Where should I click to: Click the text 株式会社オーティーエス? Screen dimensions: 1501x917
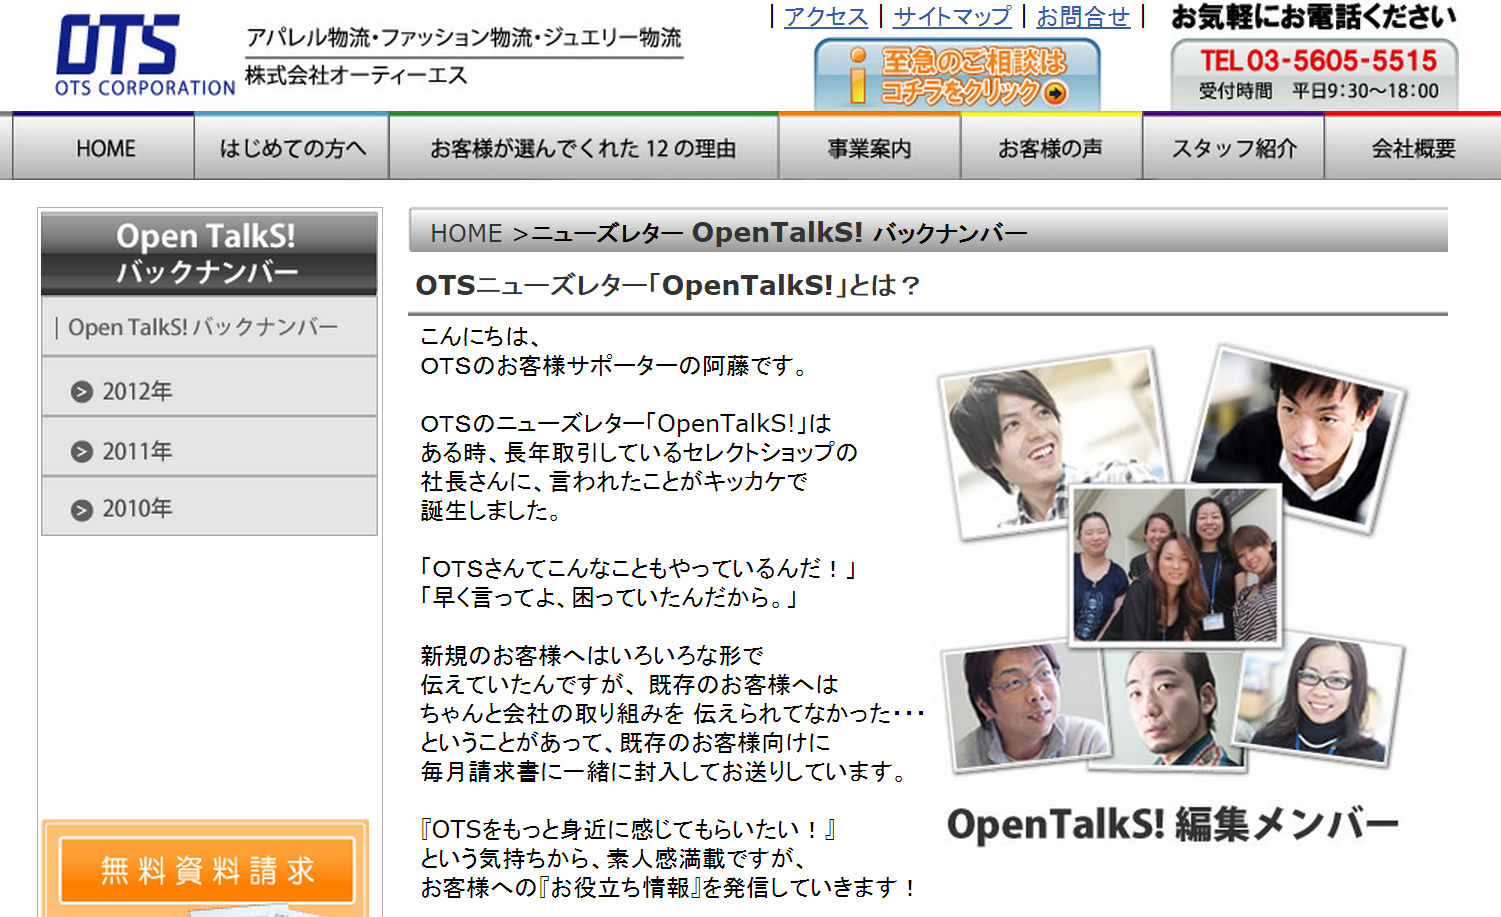[356, 76]
